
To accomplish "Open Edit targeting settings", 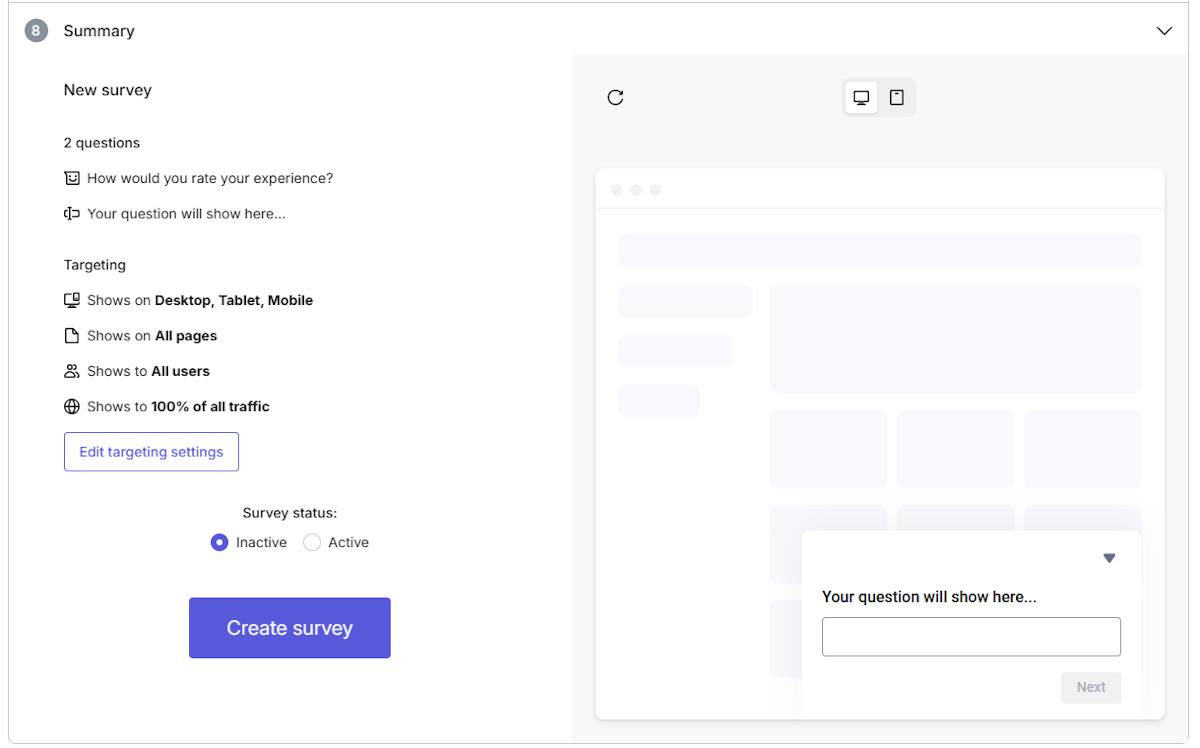I will 151,451.
